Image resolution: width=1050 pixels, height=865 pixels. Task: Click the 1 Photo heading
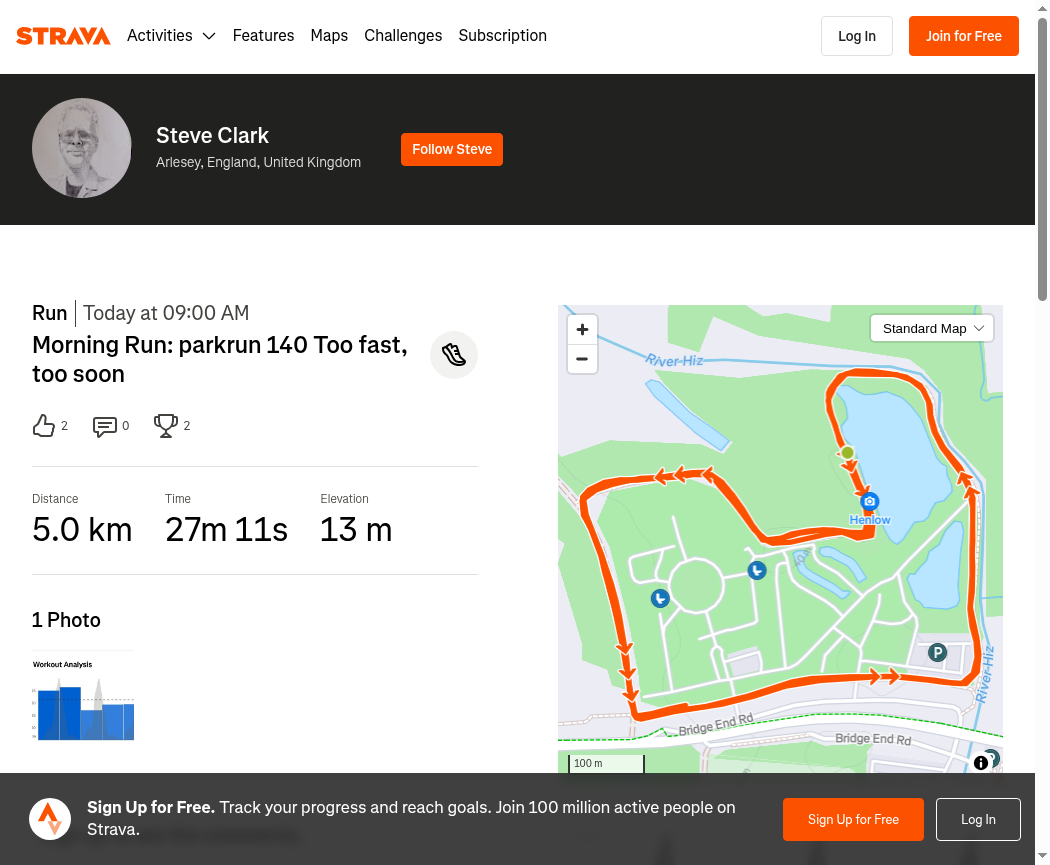click(66, 620)
